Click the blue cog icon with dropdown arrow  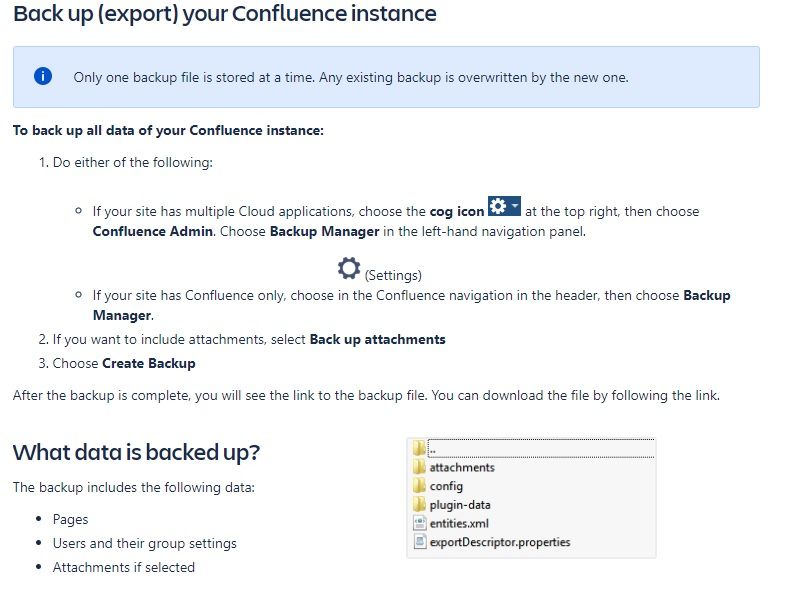tap(504, 206)
